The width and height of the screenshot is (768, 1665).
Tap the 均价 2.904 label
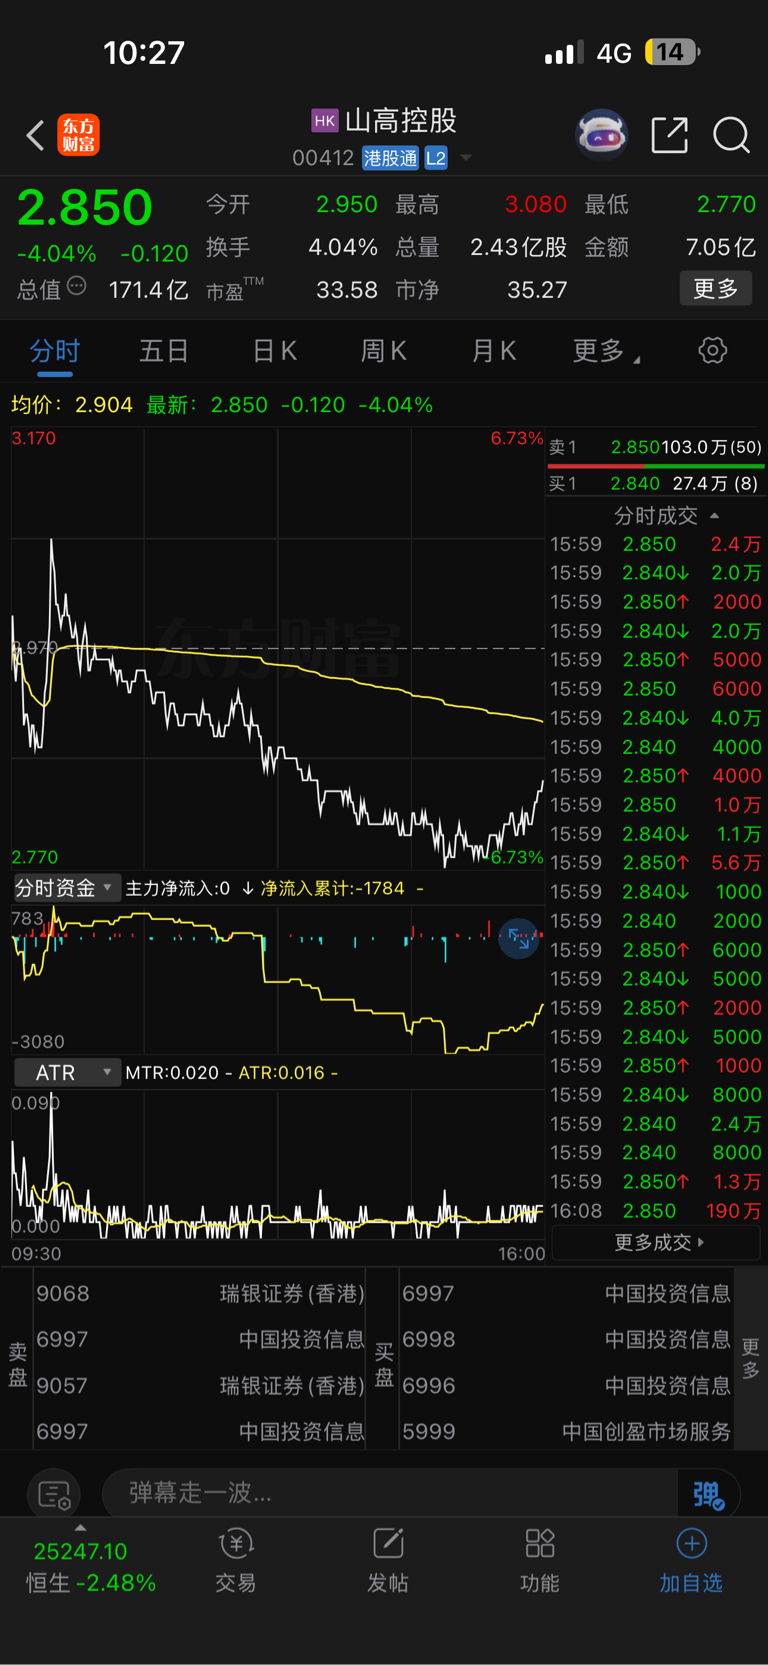click(72, 405)
